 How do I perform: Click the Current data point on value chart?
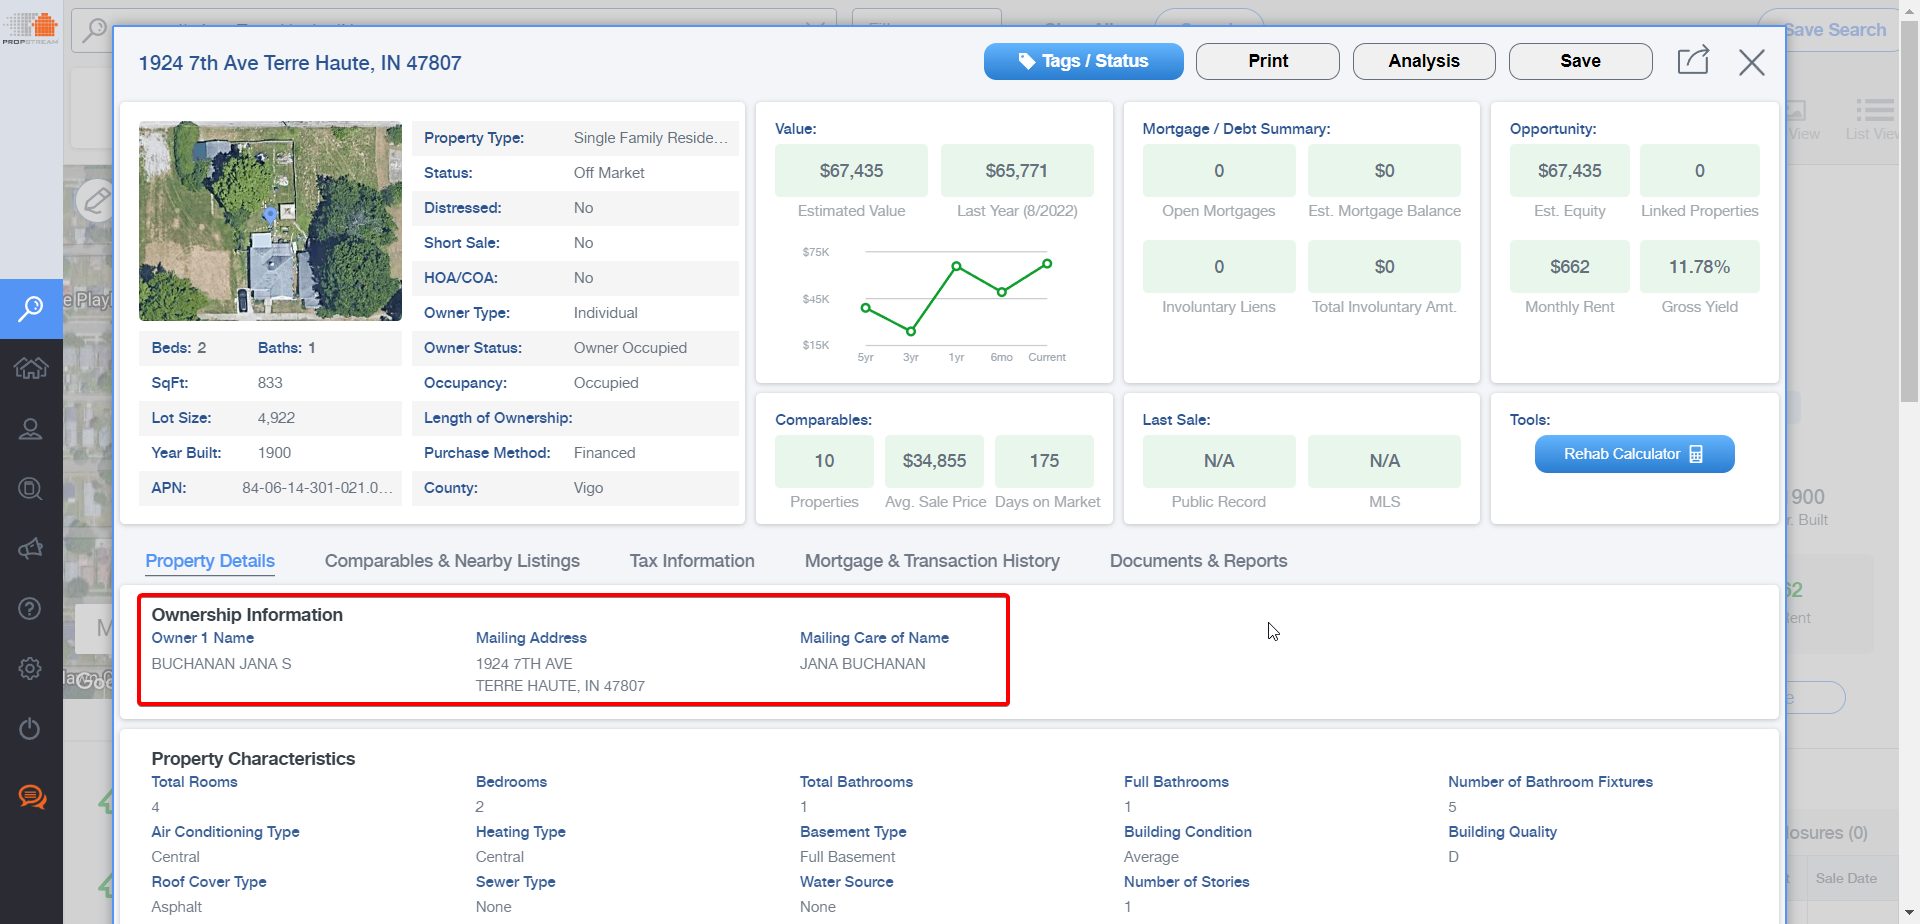[x=1047, y=264]
